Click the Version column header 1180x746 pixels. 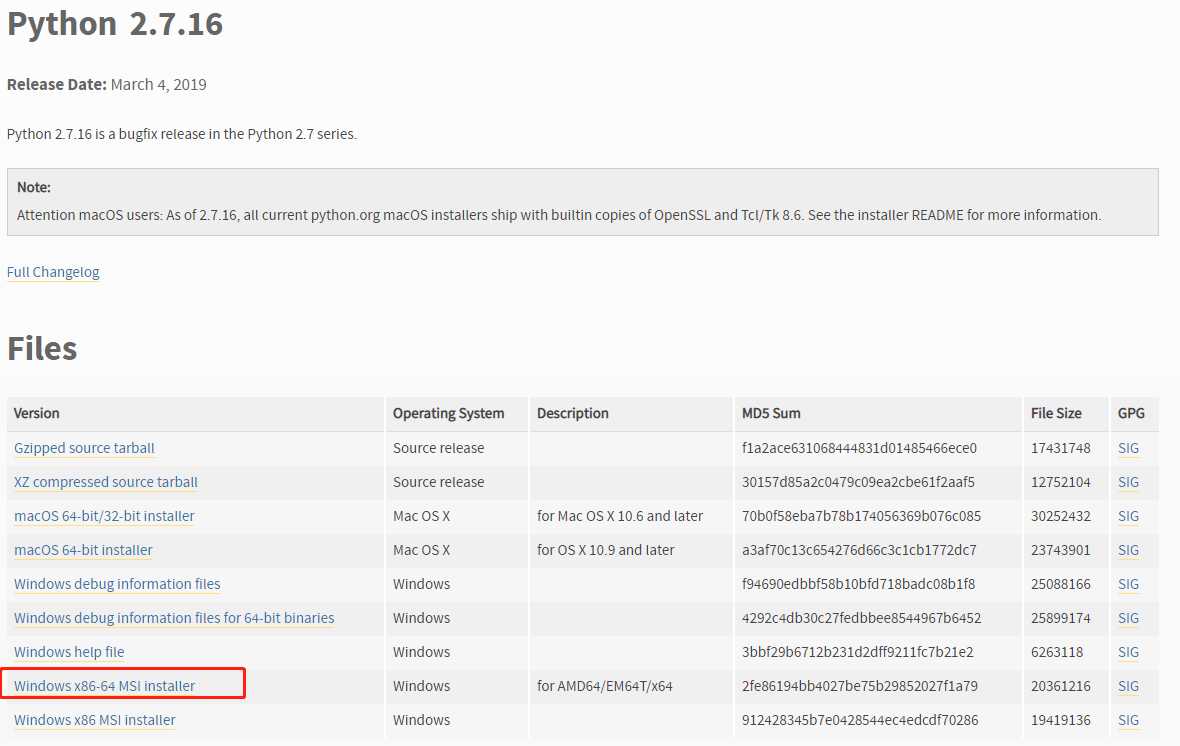pyautogui.click(x=36, y=413)
